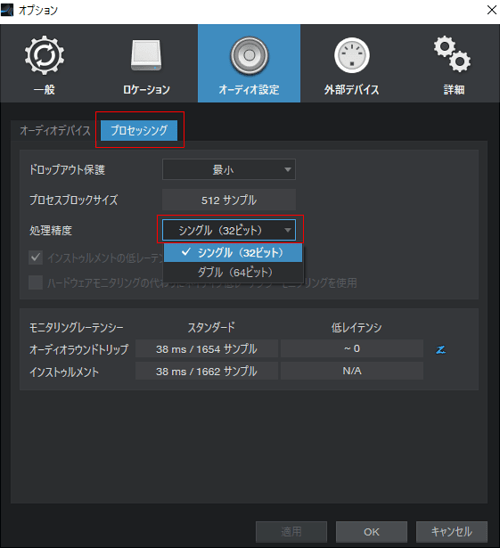Click the プロセスブロックサイズ label
This screenshot has height=548, width=500.
pos(74,200)
